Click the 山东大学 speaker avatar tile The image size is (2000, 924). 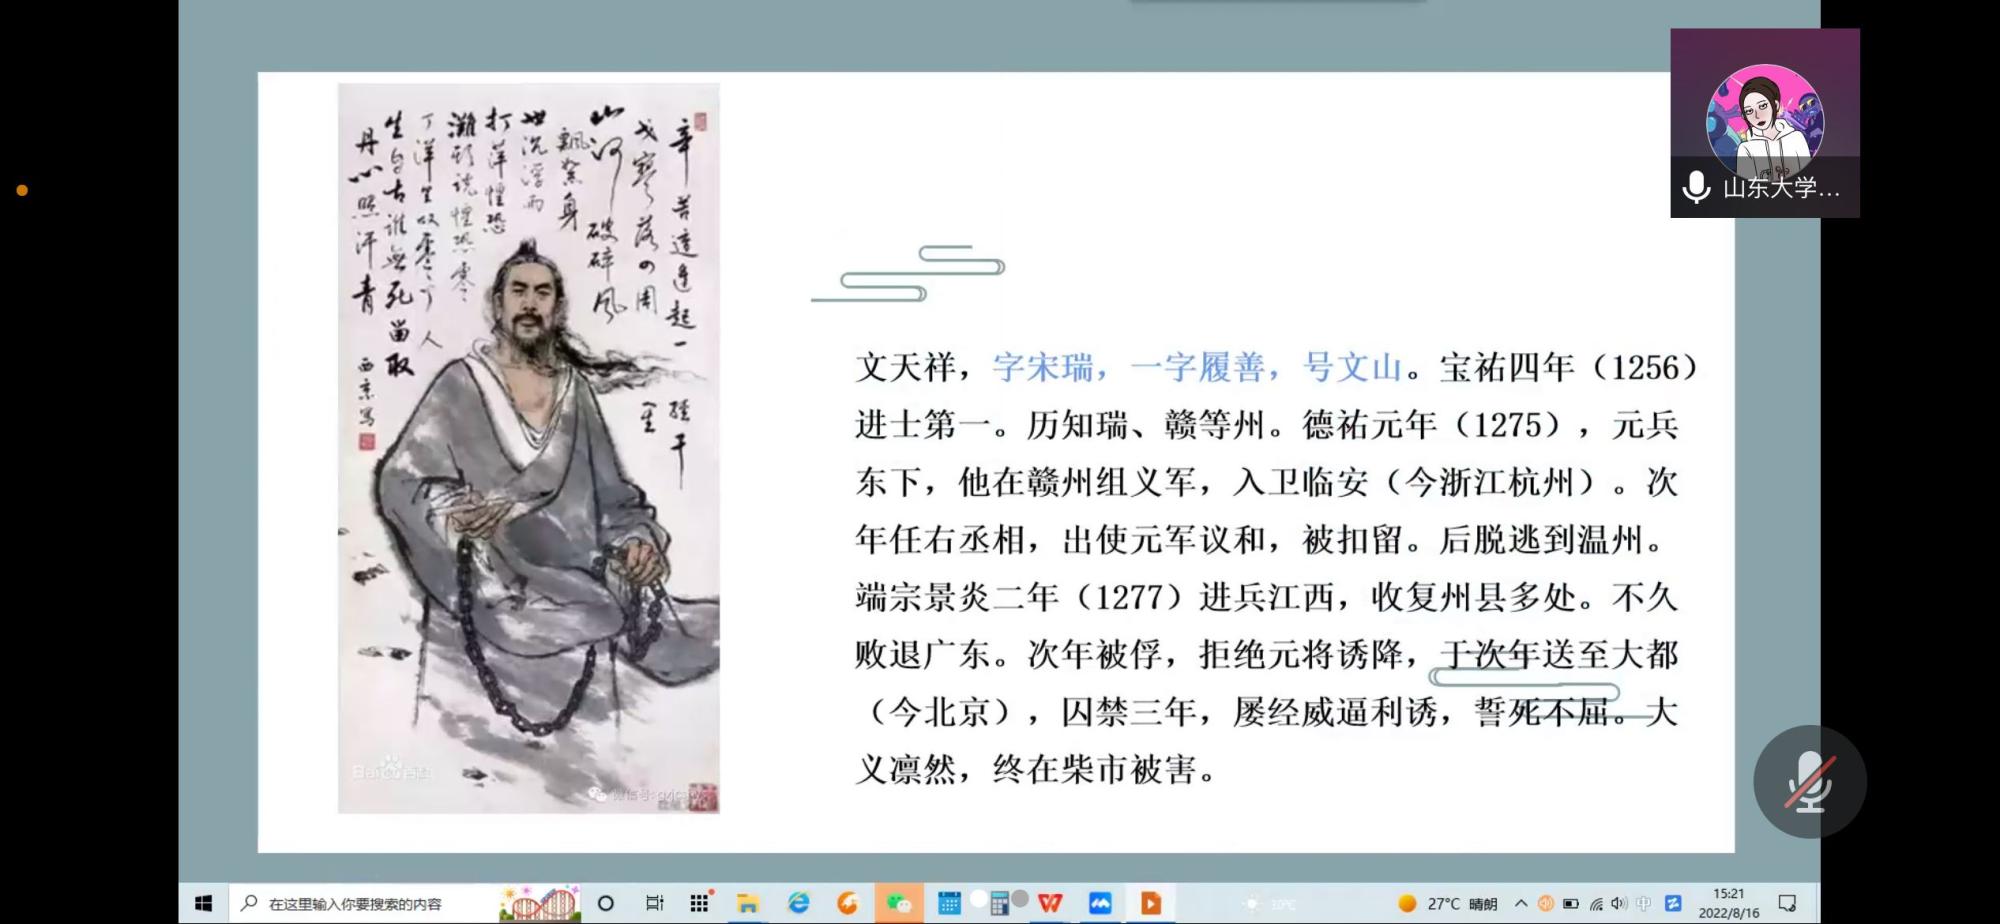(1764, 122)
